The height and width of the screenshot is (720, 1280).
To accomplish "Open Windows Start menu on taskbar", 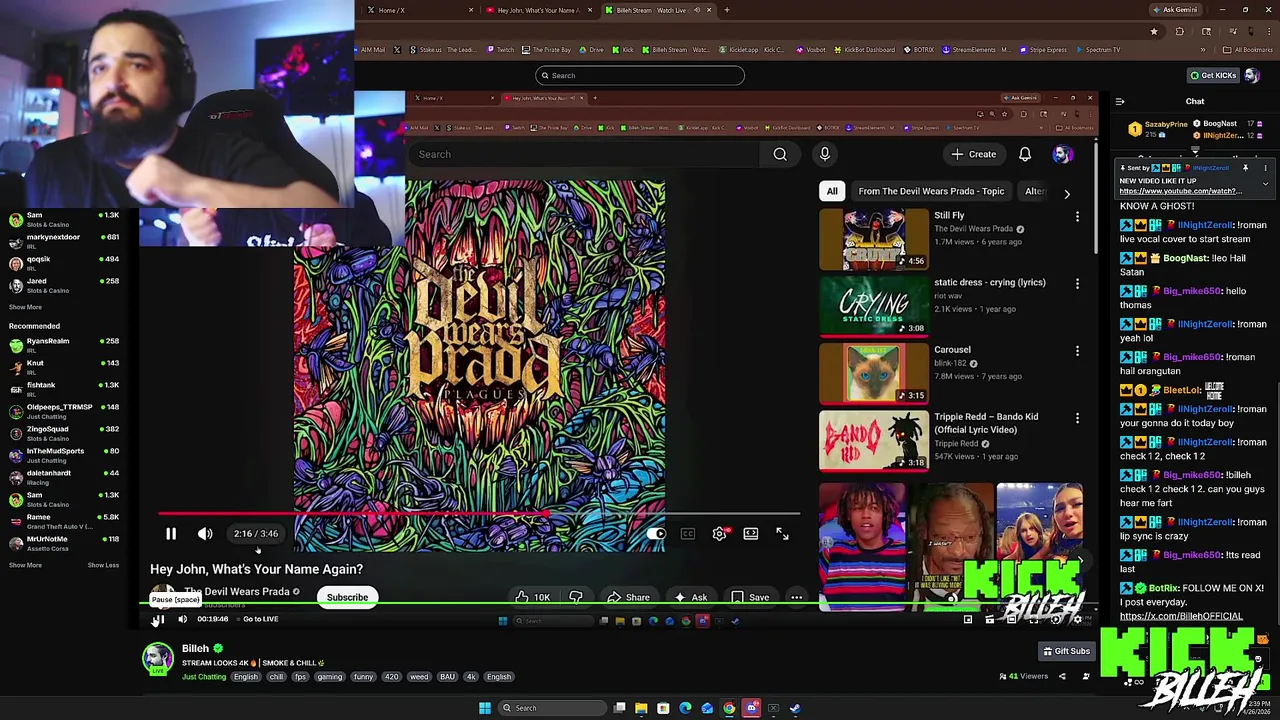I will click(x=485, y=708).
